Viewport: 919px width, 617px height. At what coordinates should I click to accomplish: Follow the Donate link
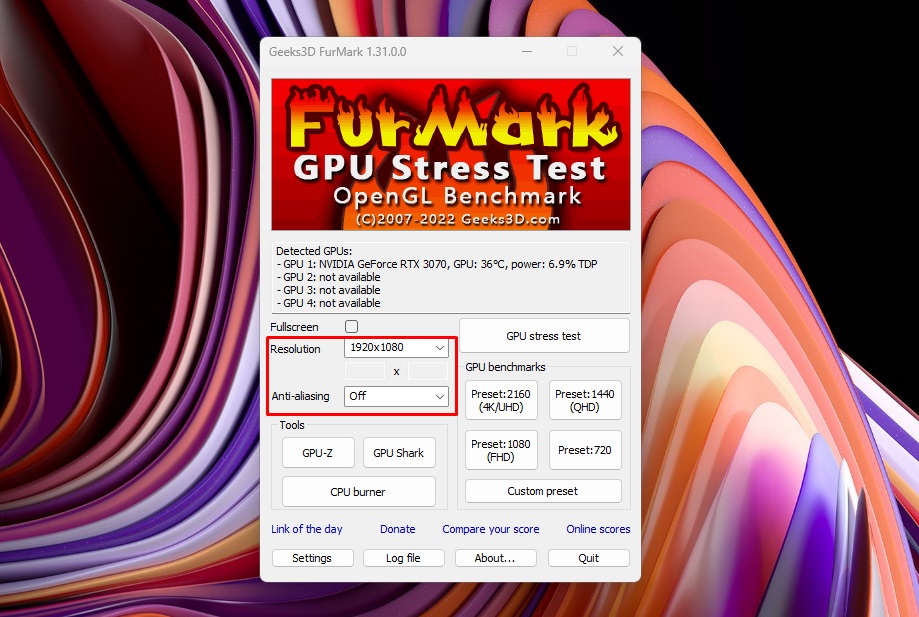(397, 529)
